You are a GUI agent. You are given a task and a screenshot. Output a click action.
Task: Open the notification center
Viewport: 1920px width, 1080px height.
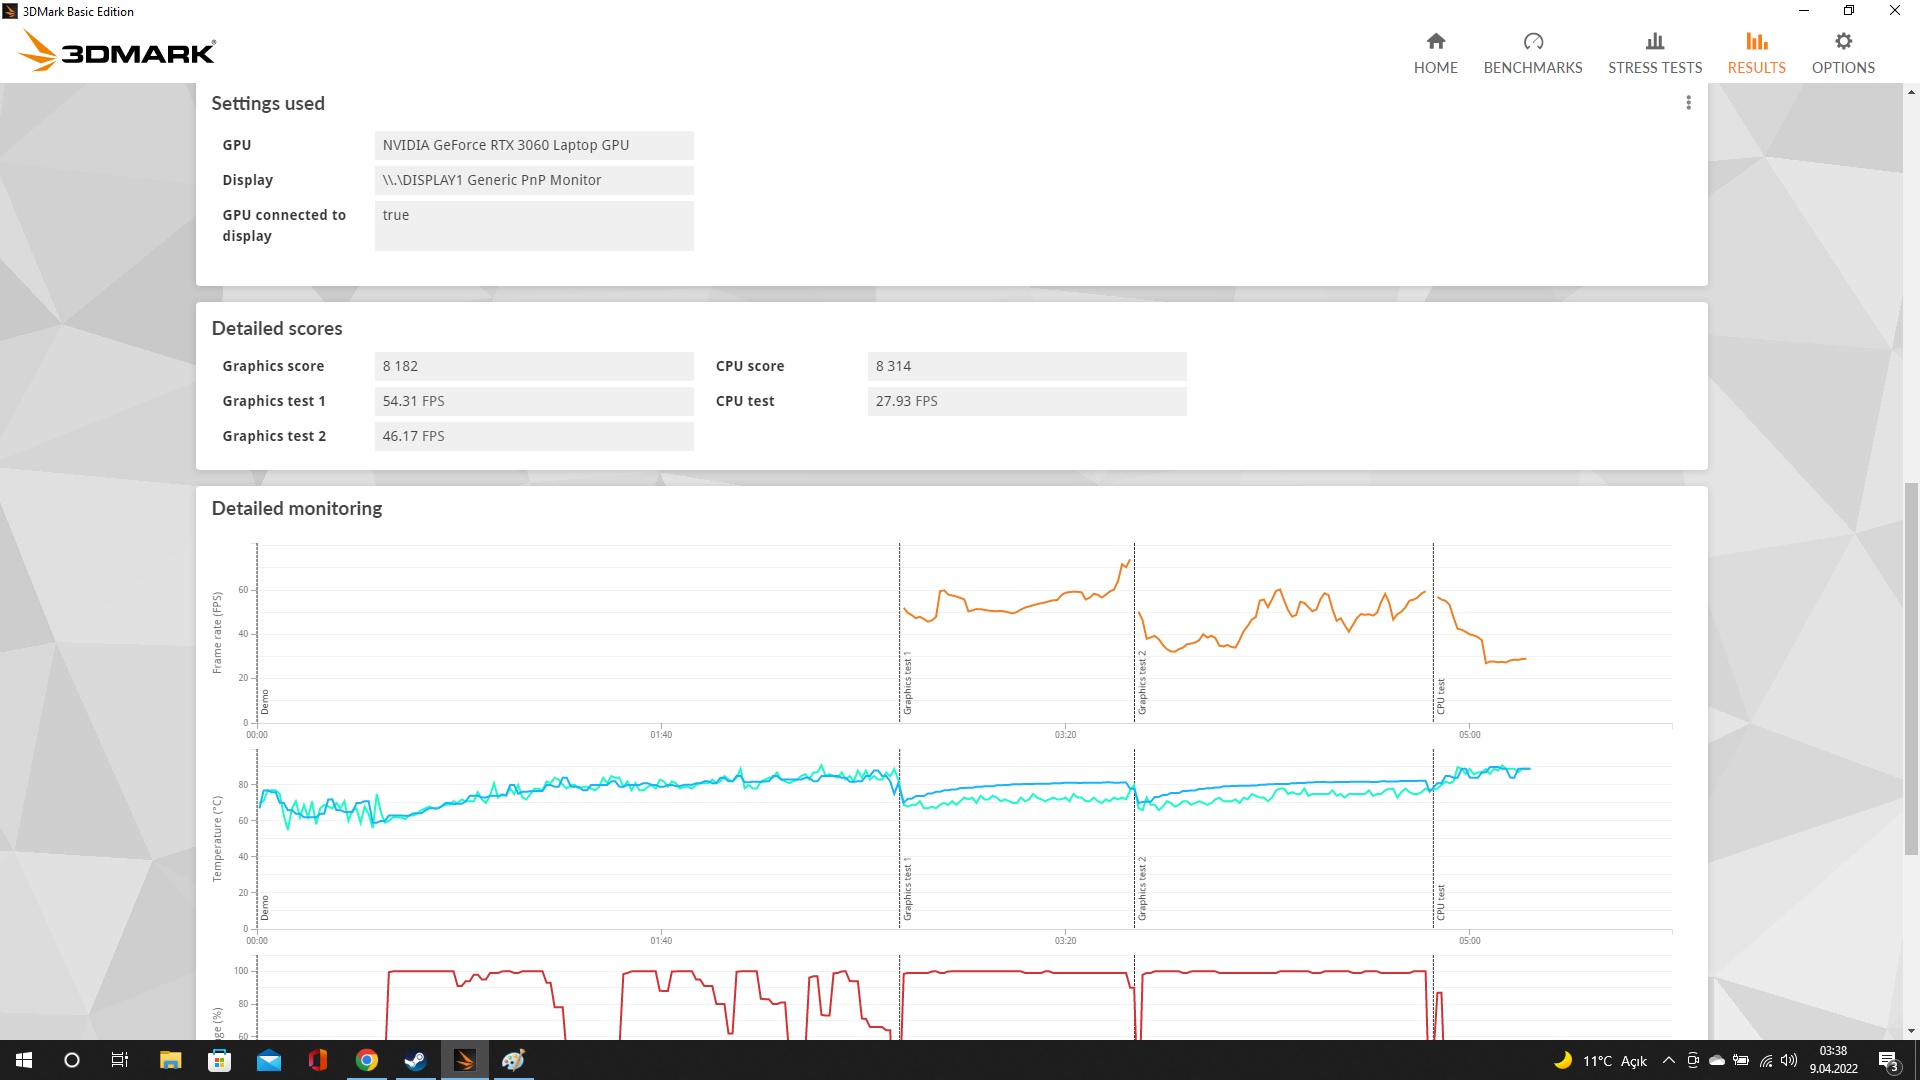pyautogui.click(x=1888, y=1060)
